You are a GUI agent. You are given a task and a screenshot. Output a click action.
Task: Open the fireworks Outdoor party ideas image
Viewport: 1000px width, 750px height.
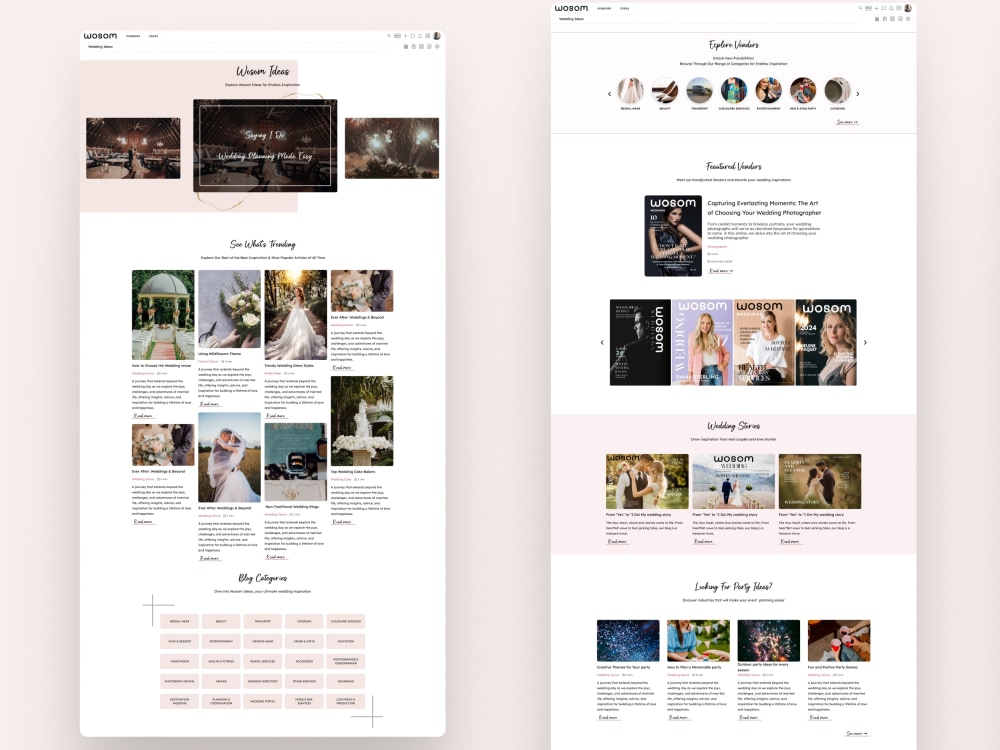tap(768, 641)
